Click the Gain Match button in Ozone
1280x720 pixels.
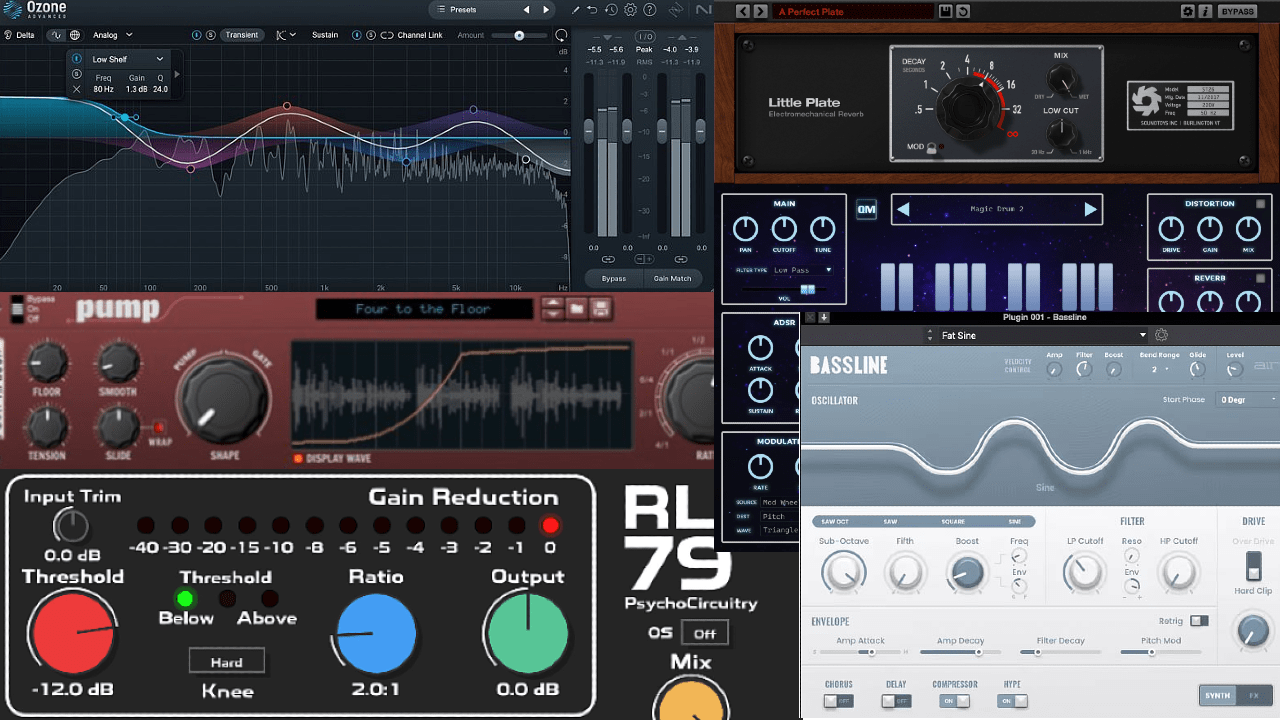(672, 278)
